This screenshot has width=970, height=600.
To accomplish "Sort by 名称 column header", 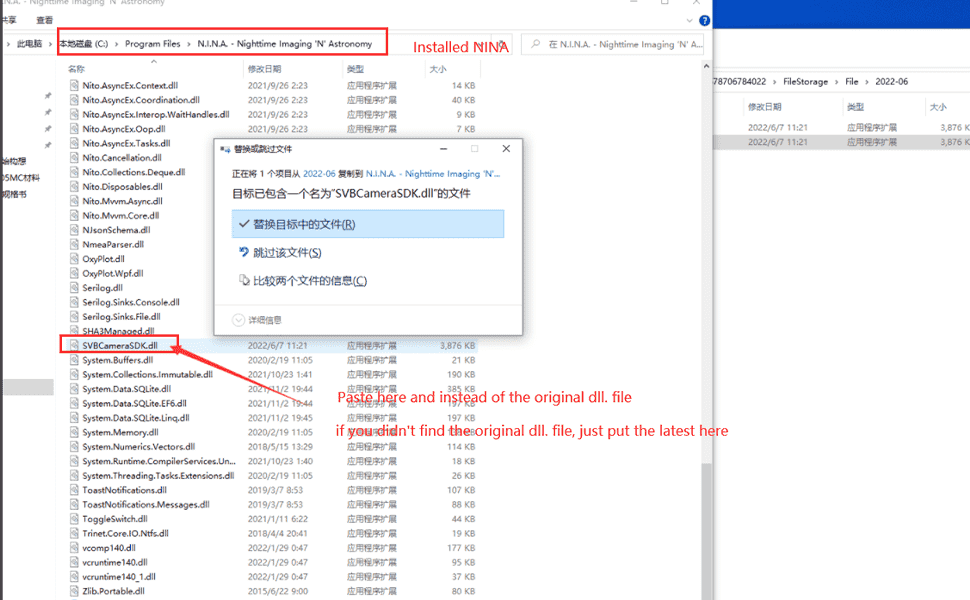I will click(77, 70).
